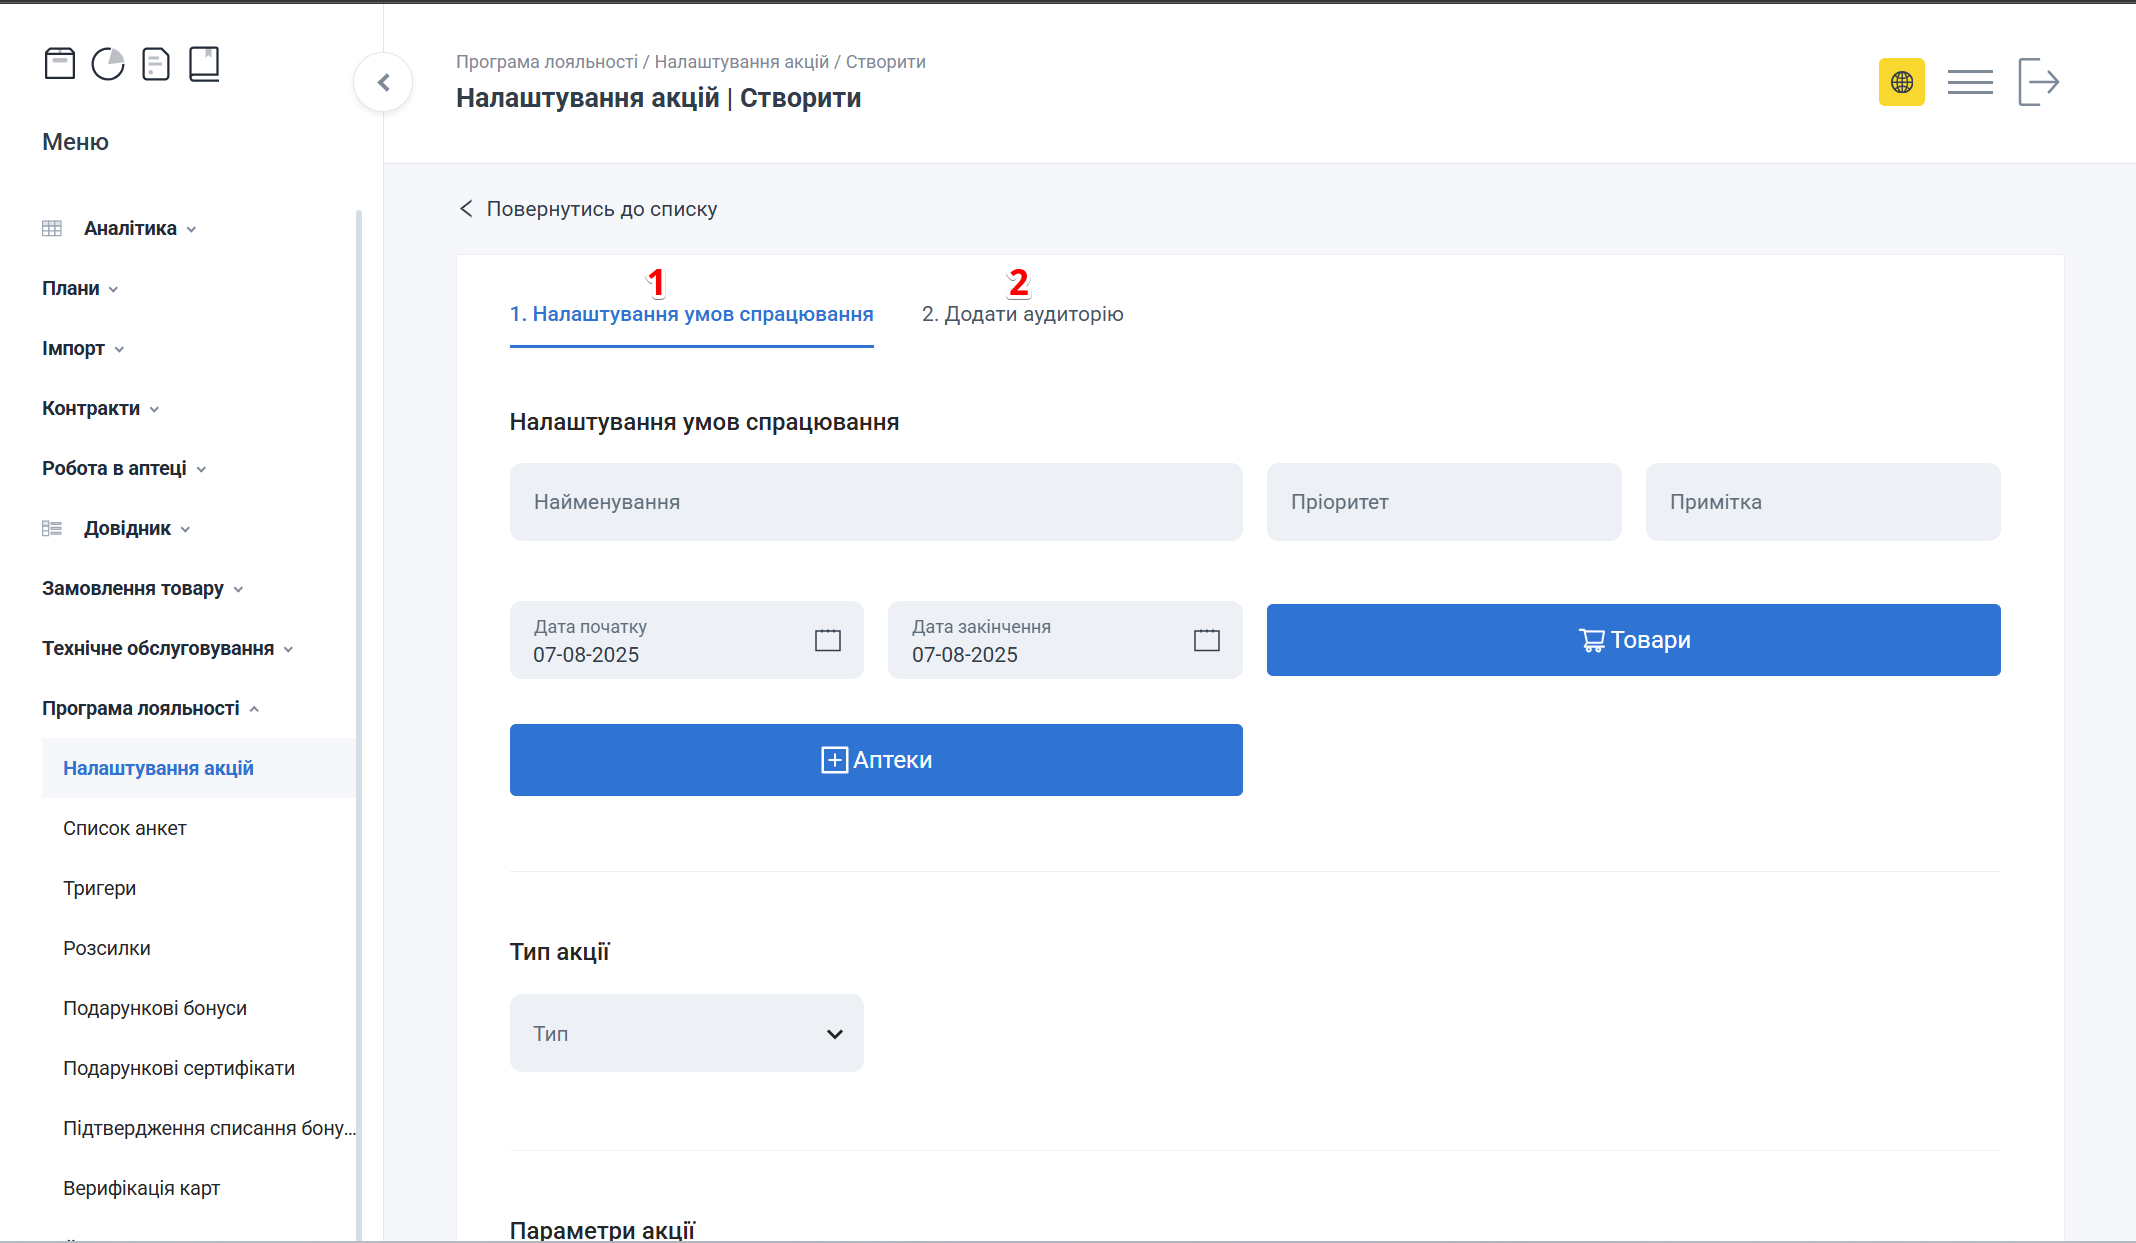Open the Дата закінчення calendar picker

coord(1207,639)
